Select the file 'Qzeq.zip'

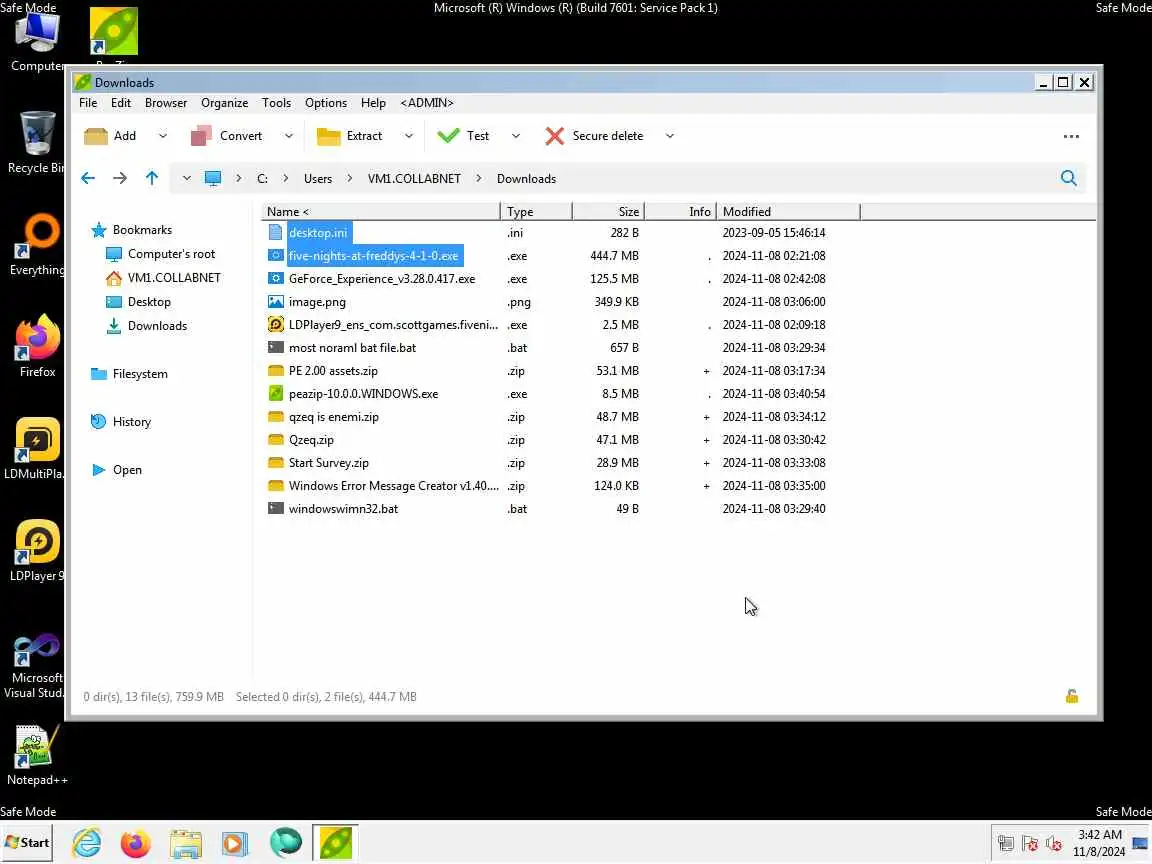[311, 440]
